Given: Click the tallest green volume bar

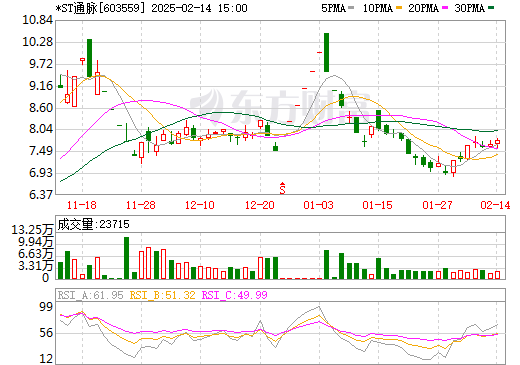Looking at the screenshot, I should (126, 258).
